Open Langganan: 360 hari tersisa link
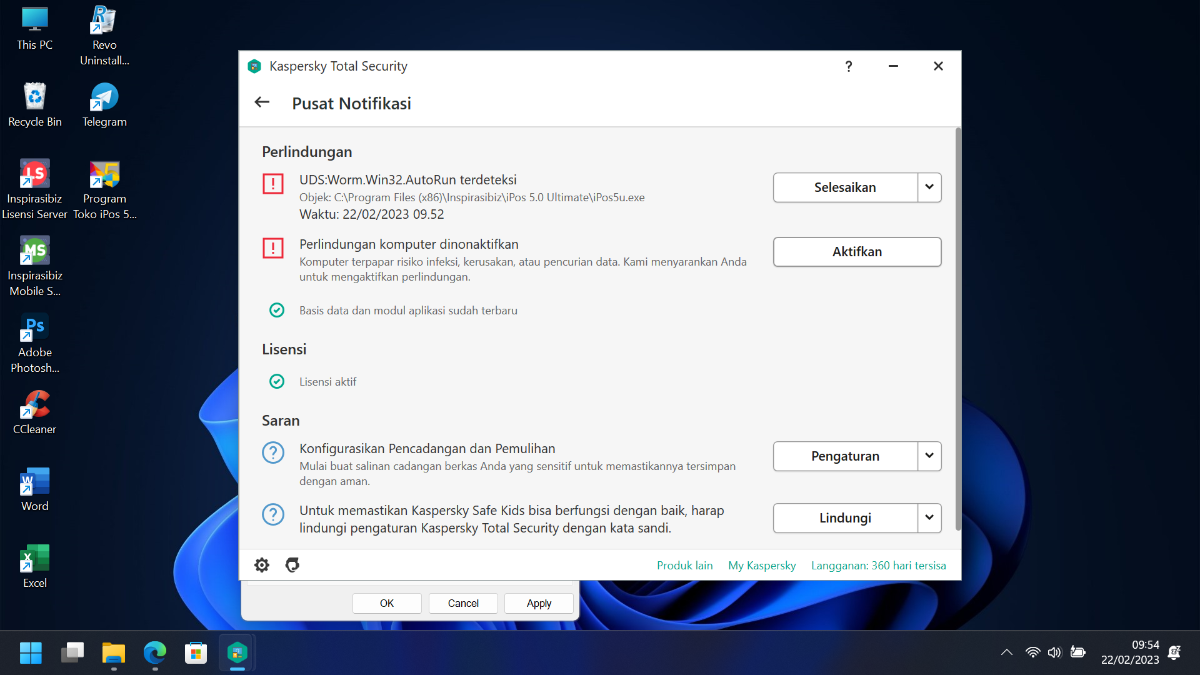Viewport: 1200px width, 675px height. 879,566
